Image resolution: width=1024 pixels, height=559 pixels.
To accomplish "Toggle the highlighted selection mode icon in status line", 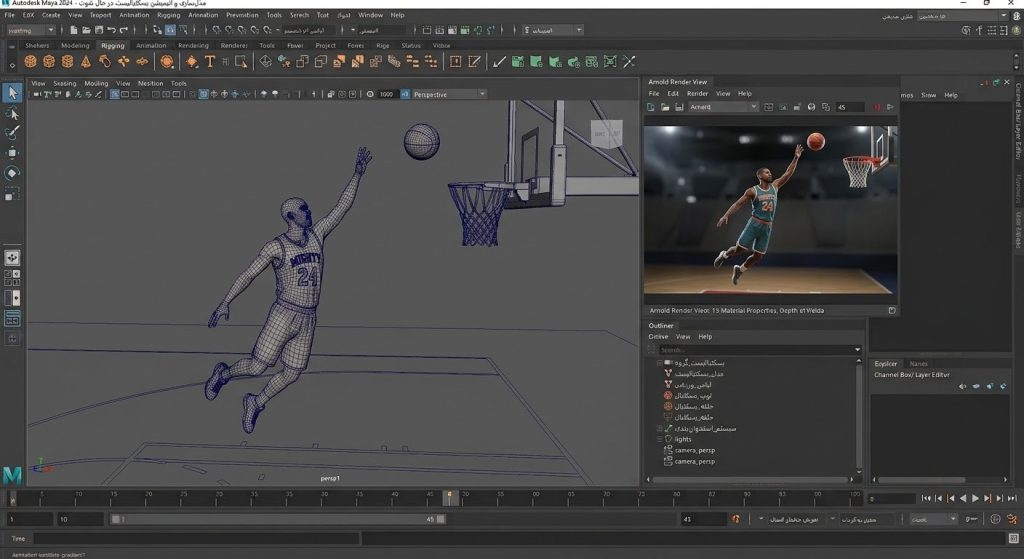I will coord(170,30).
